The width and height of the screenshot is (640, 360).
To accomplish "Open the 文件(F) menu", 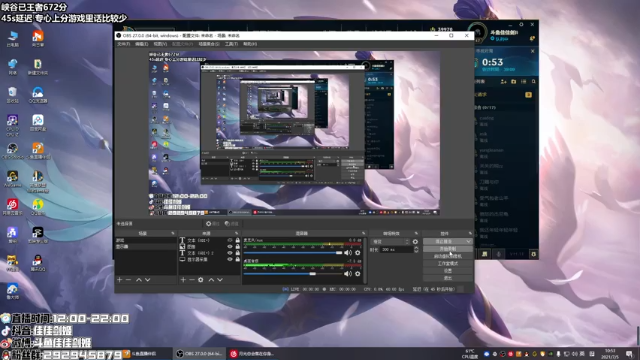I will click(123, 44).
